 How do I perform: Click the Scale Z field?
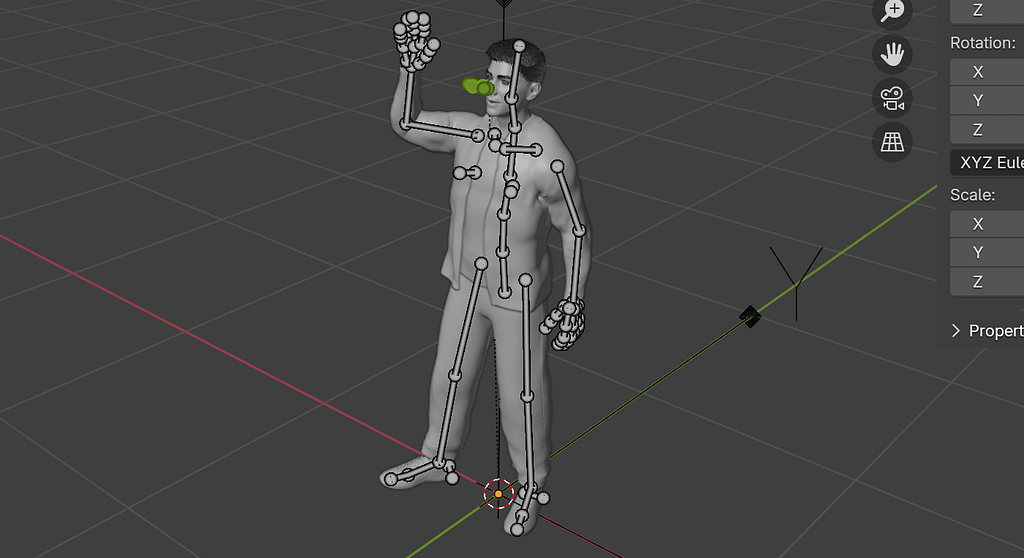point(986,282)
